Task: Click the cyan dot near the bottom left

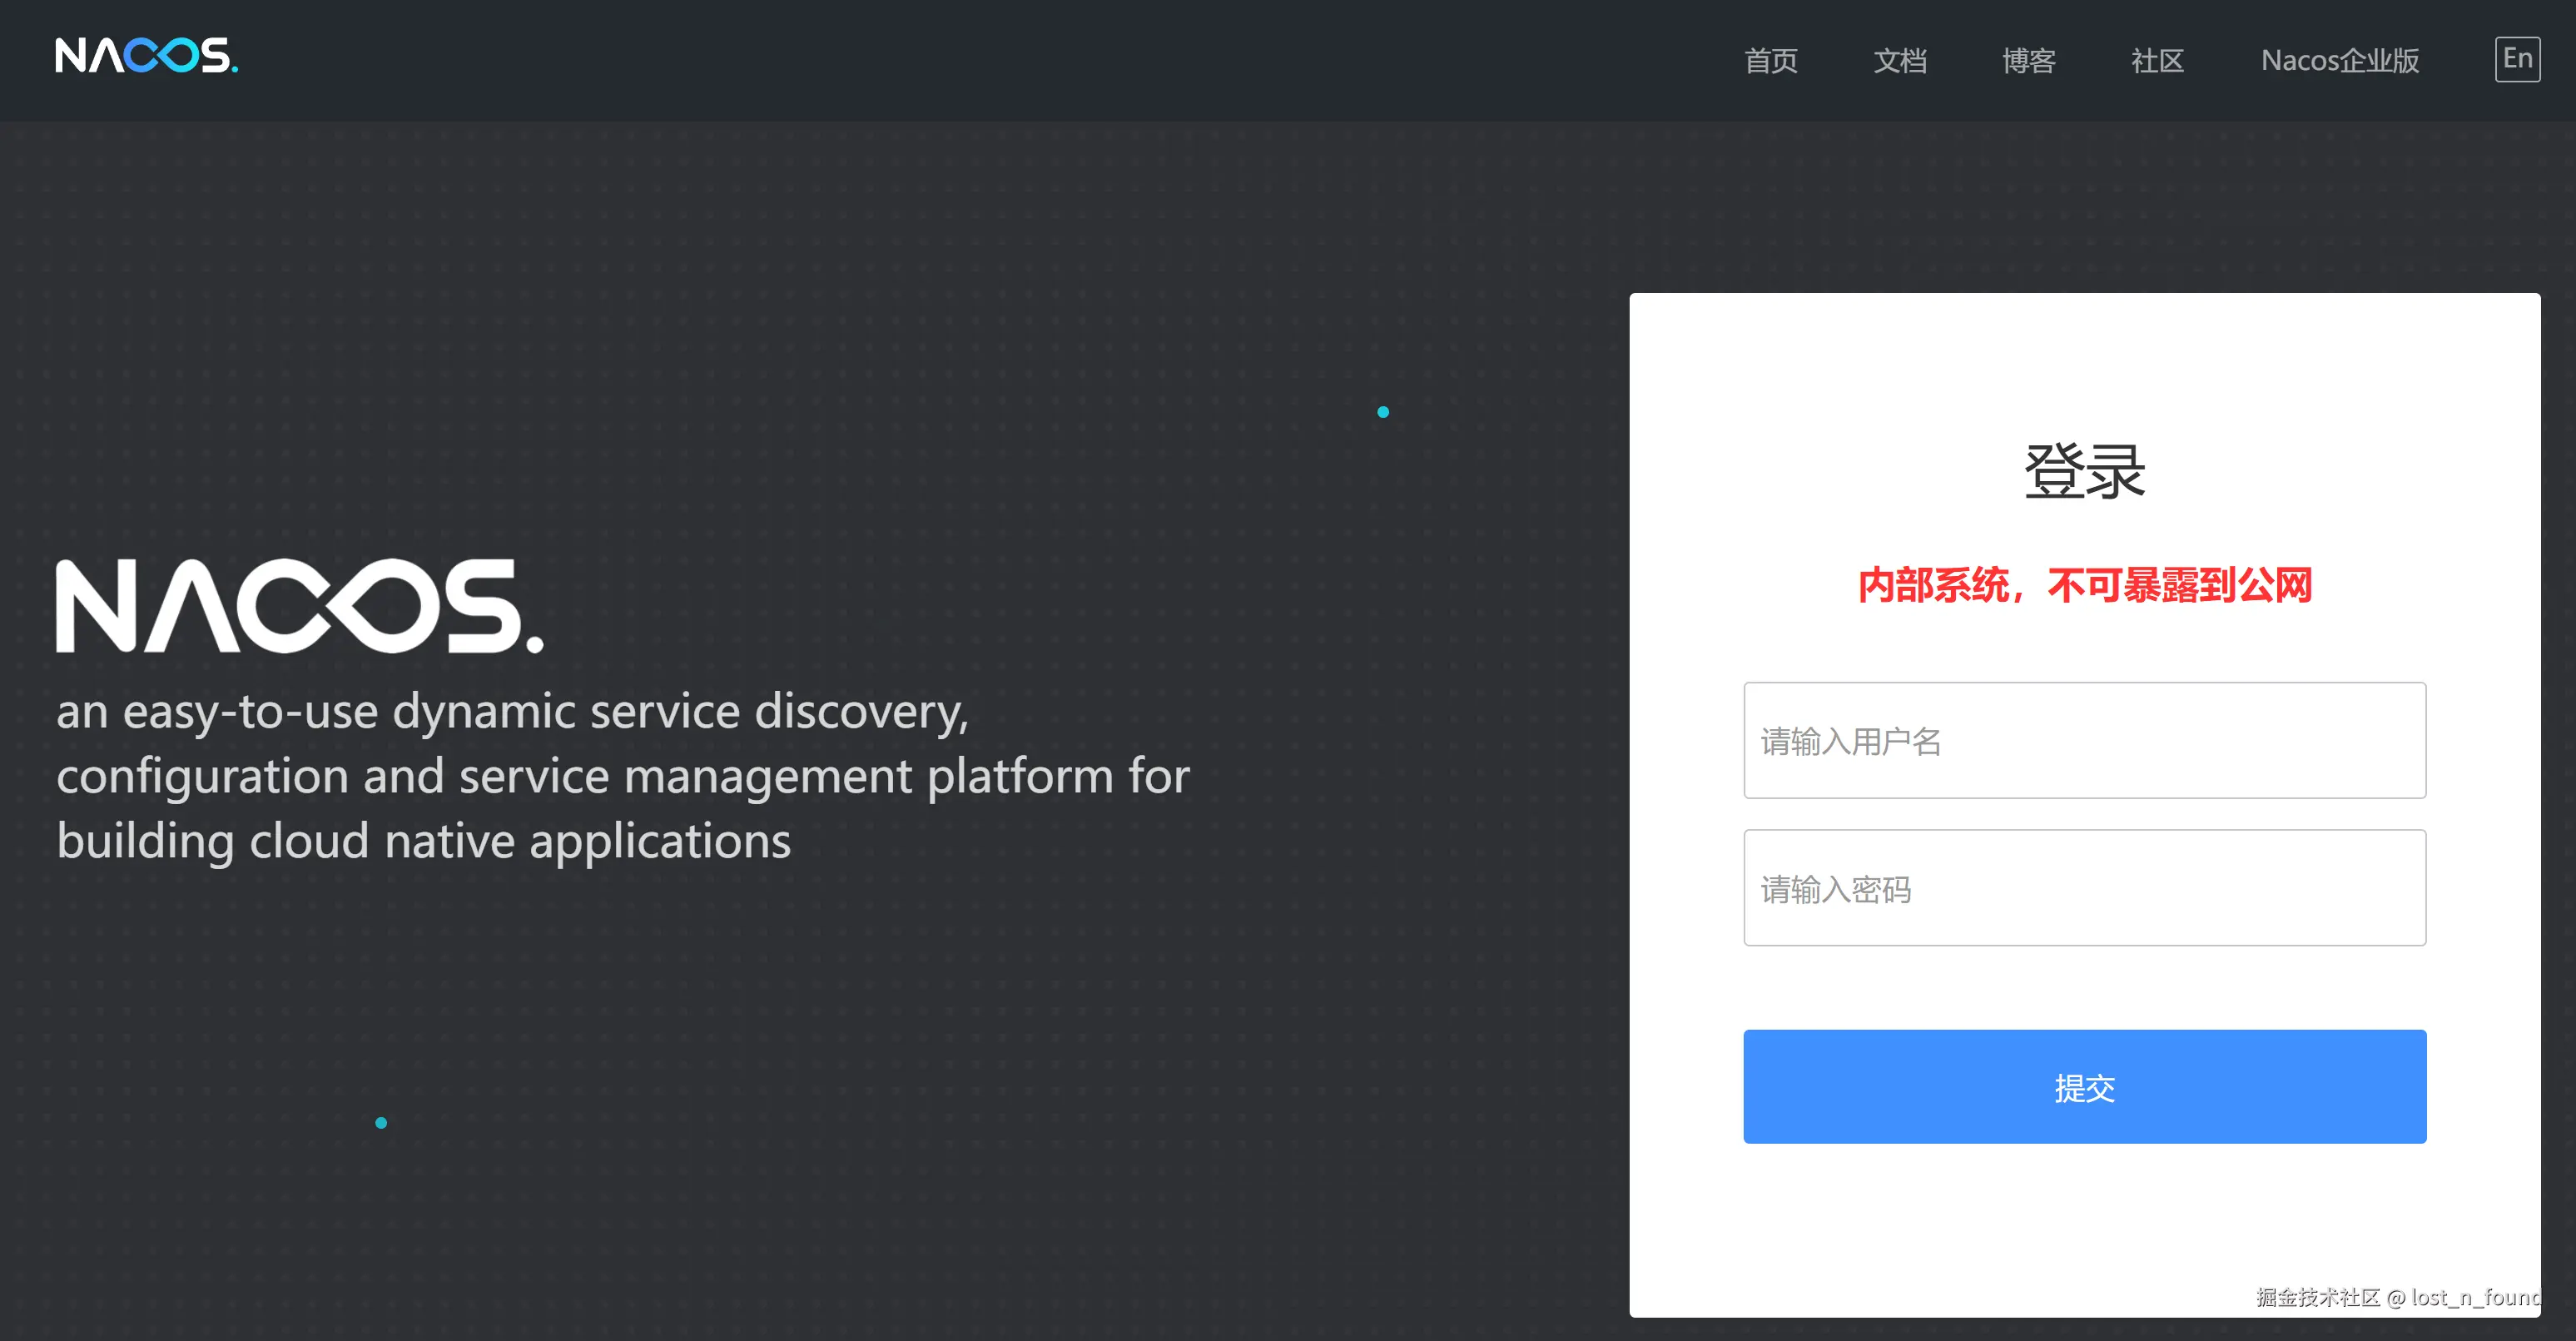Action: click(x=381, y=1123)
